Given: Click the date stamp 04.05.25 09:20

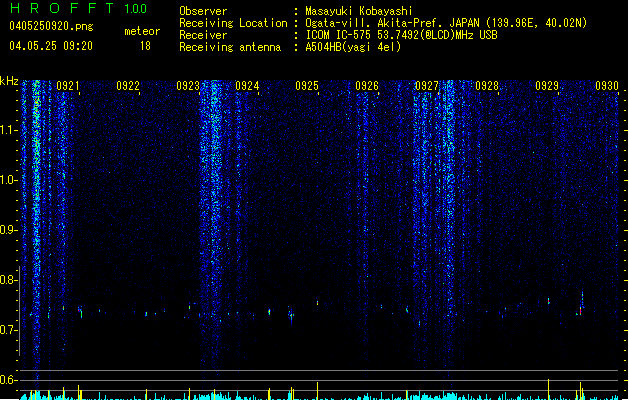Looking at the screenshot, I should [x=51, y=46].
